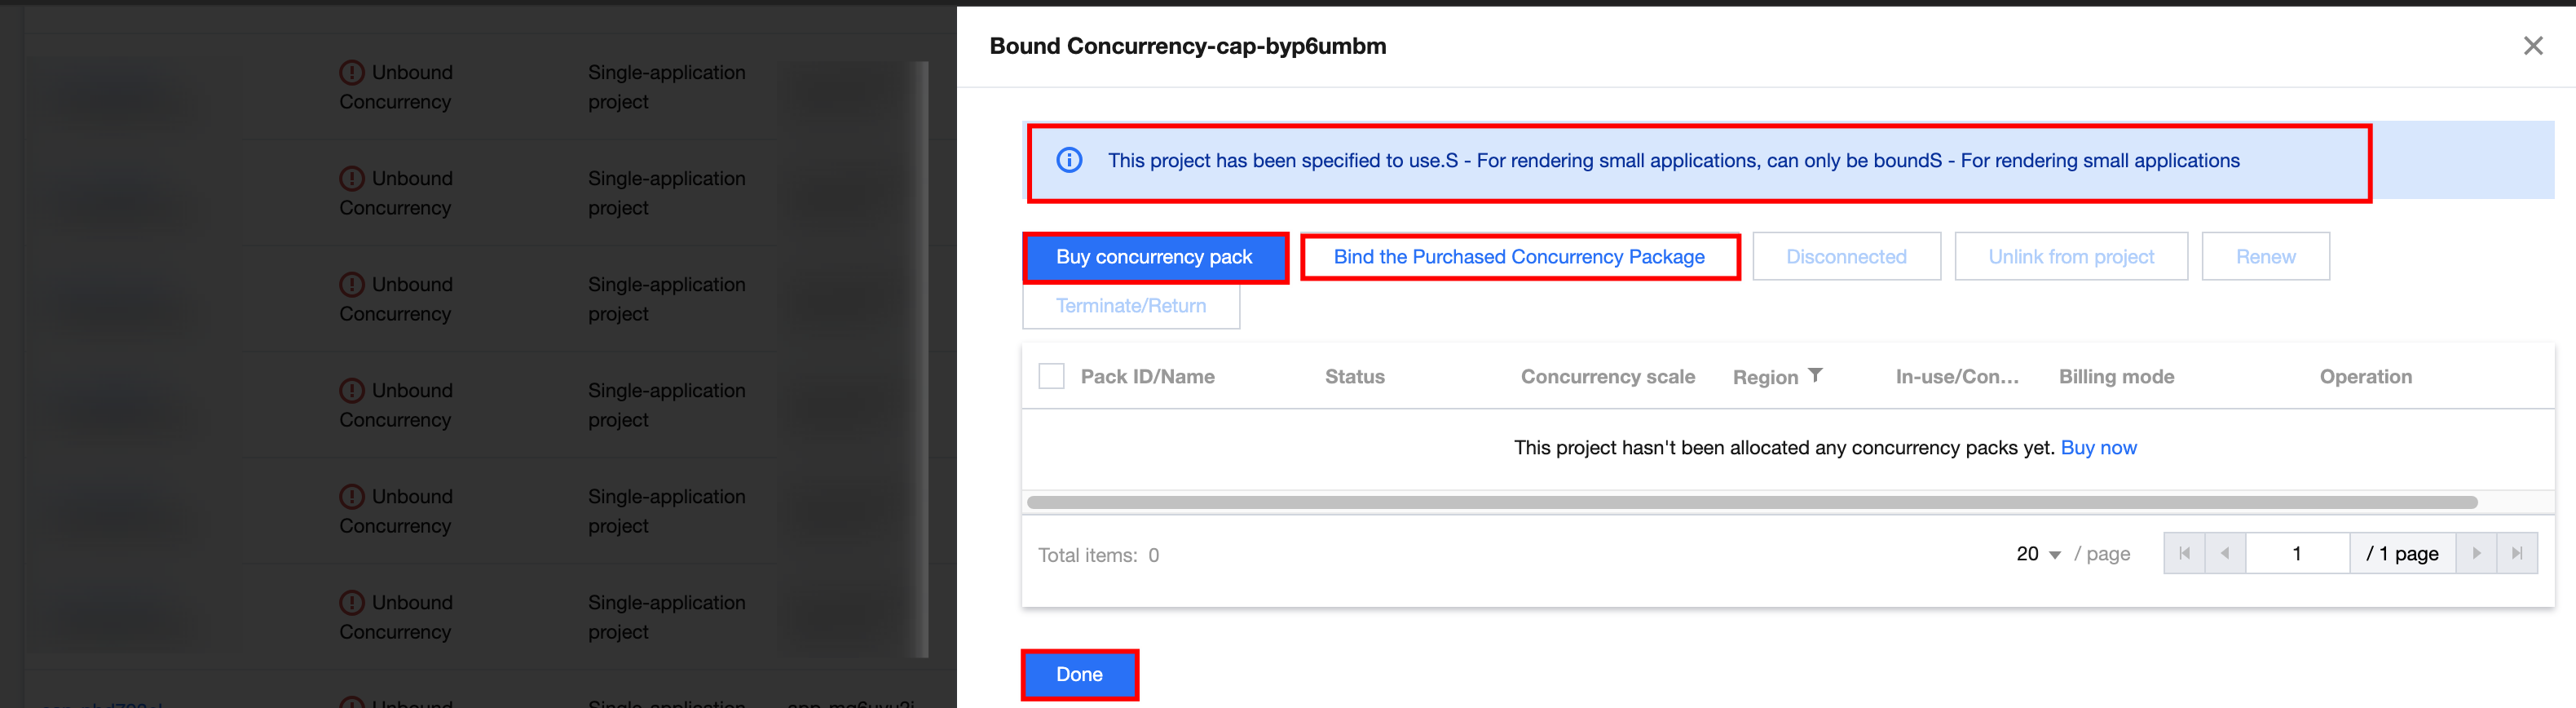Close the Bound Concurrency panel
Viewport: 2576px width, 708px height.
2532,46
